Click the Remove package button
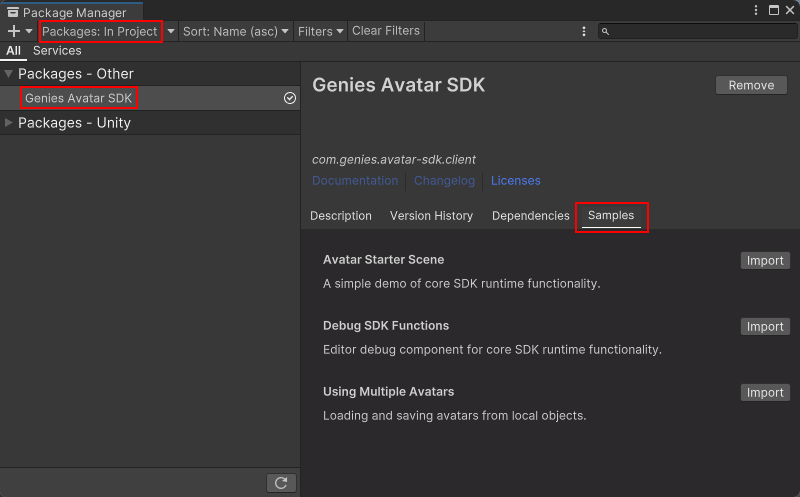This screenshot has height=497, width=800. pyautogui.click(x=751, y=85)
